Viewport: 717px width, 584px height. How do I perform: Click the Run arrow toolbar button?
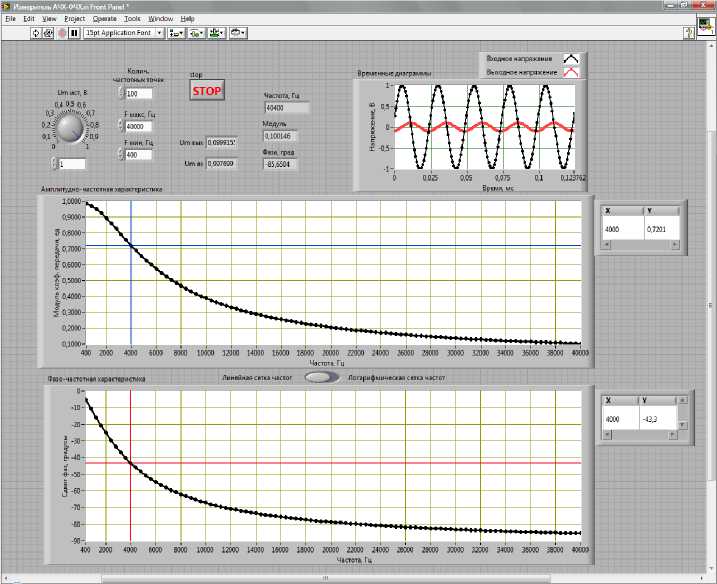pos(36,33)
